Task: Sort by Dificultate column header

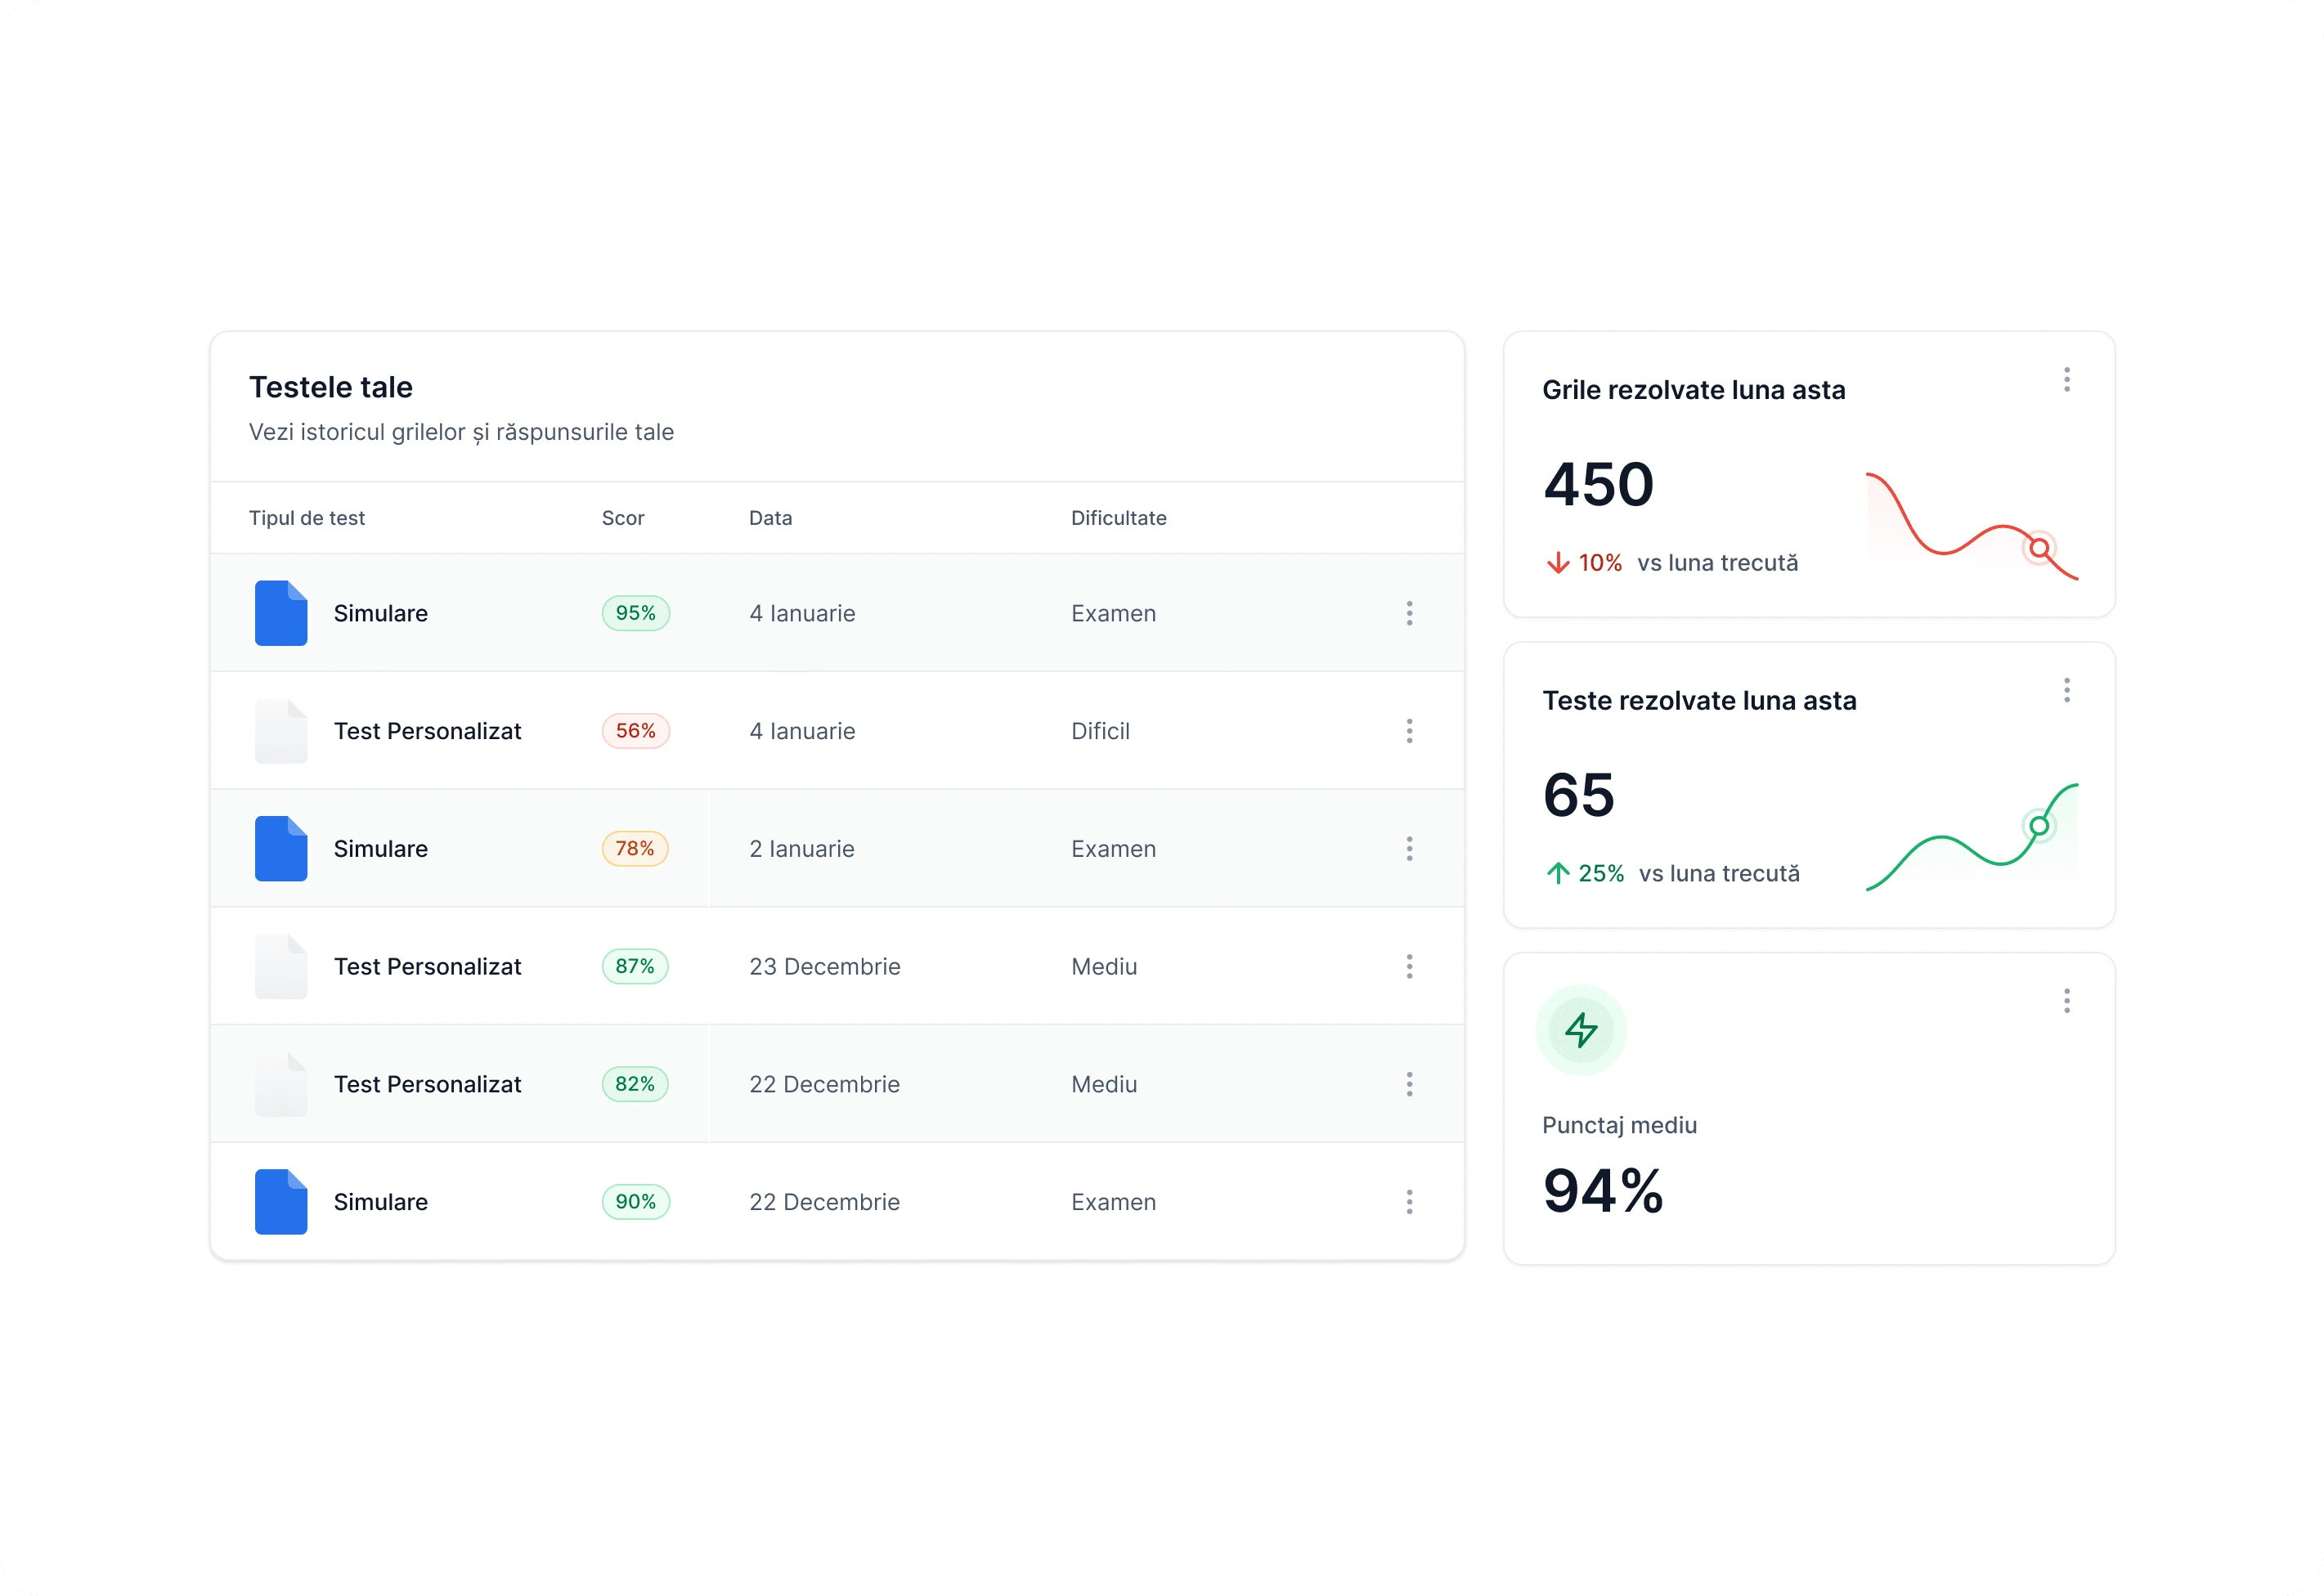Action: click(x=1118, y=518)
